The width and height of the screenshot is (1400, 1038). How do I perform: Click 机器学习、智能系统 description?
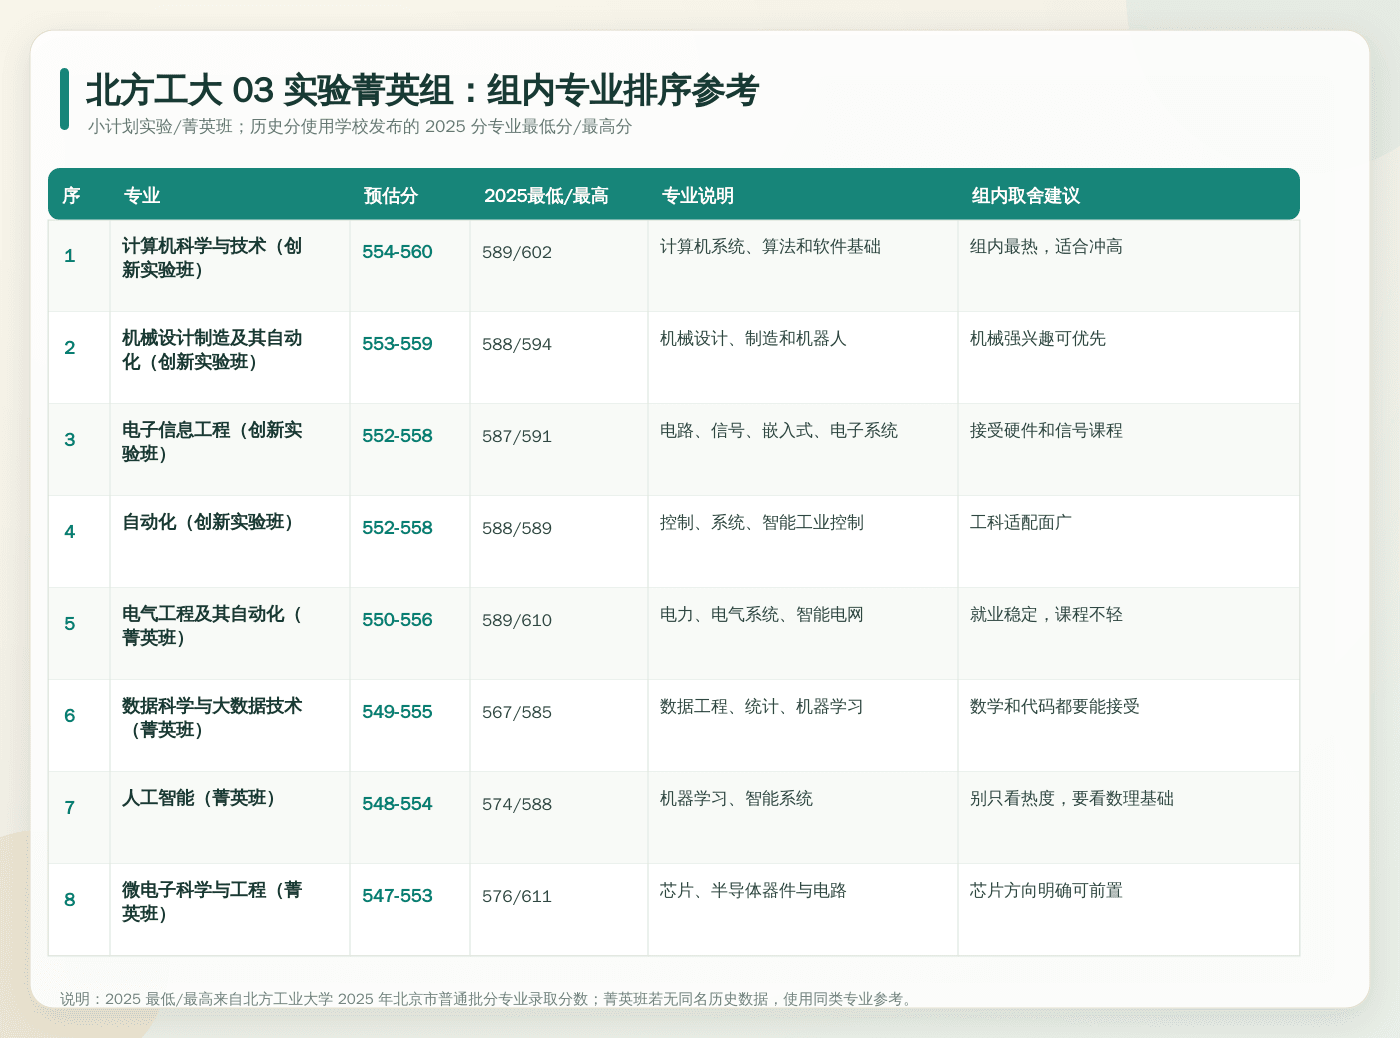[736, 799]
